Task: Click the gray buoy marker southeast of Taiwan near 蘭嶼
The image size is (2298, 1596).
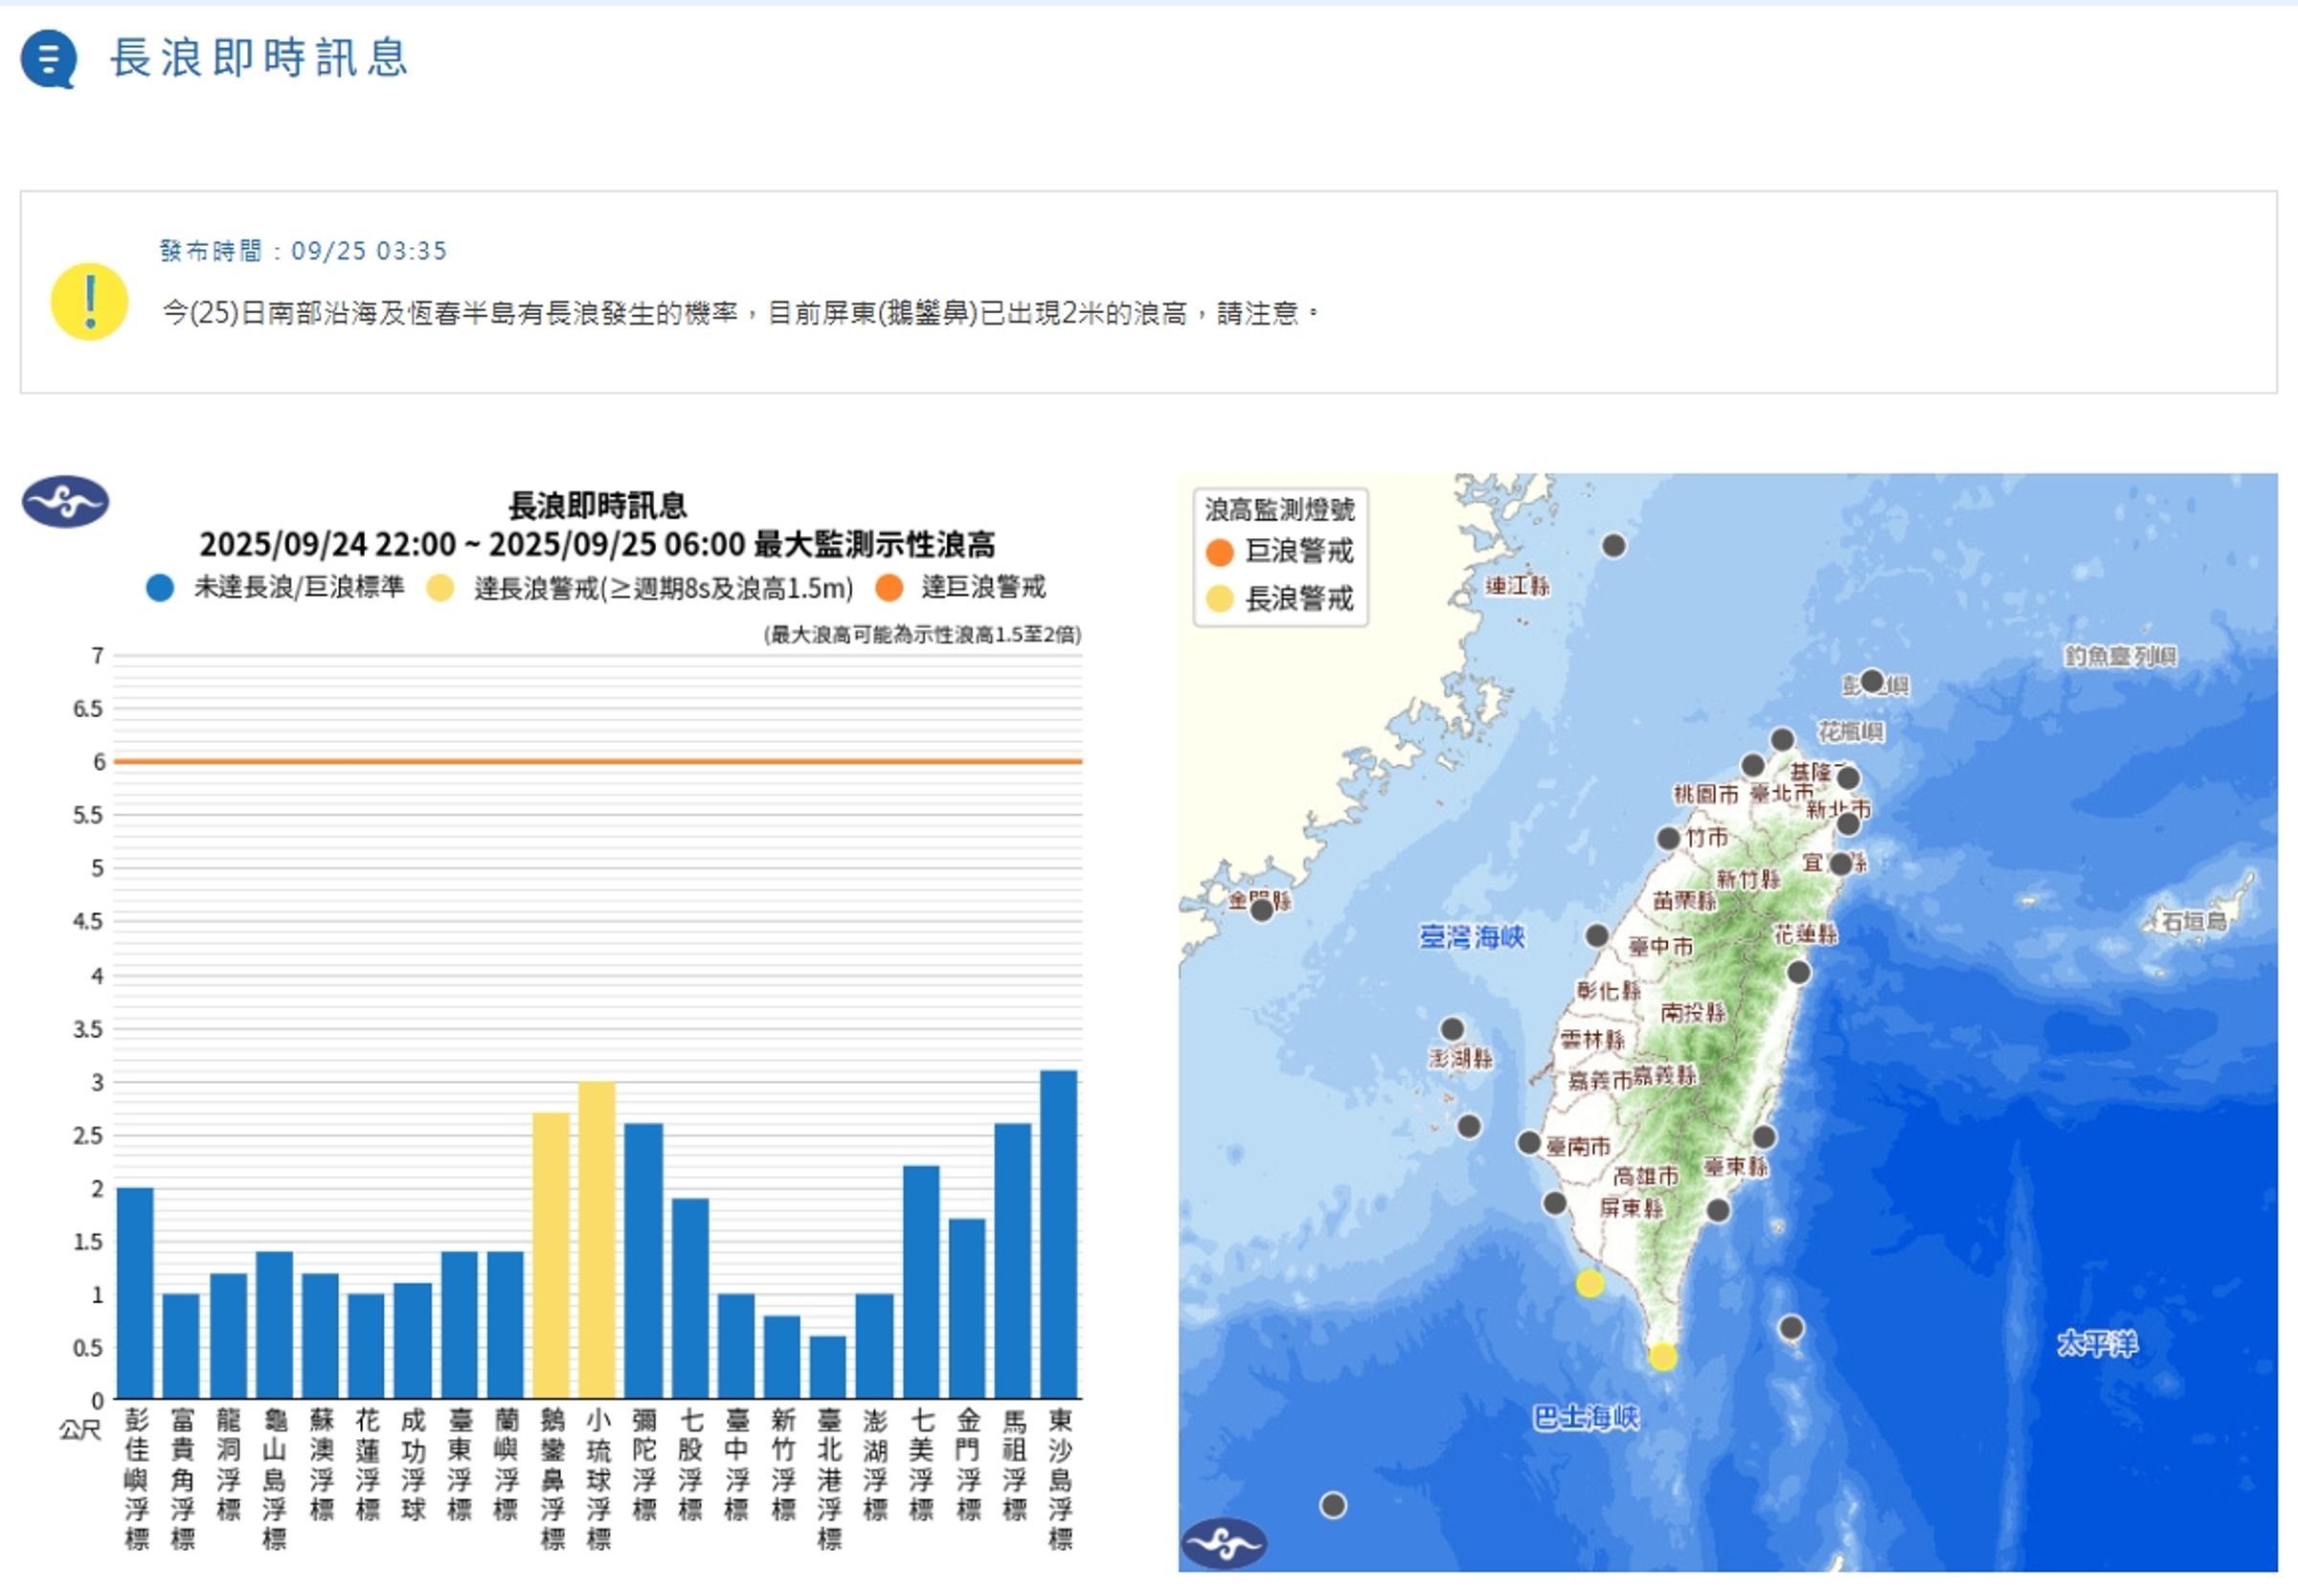Action: point(1791,1328)
